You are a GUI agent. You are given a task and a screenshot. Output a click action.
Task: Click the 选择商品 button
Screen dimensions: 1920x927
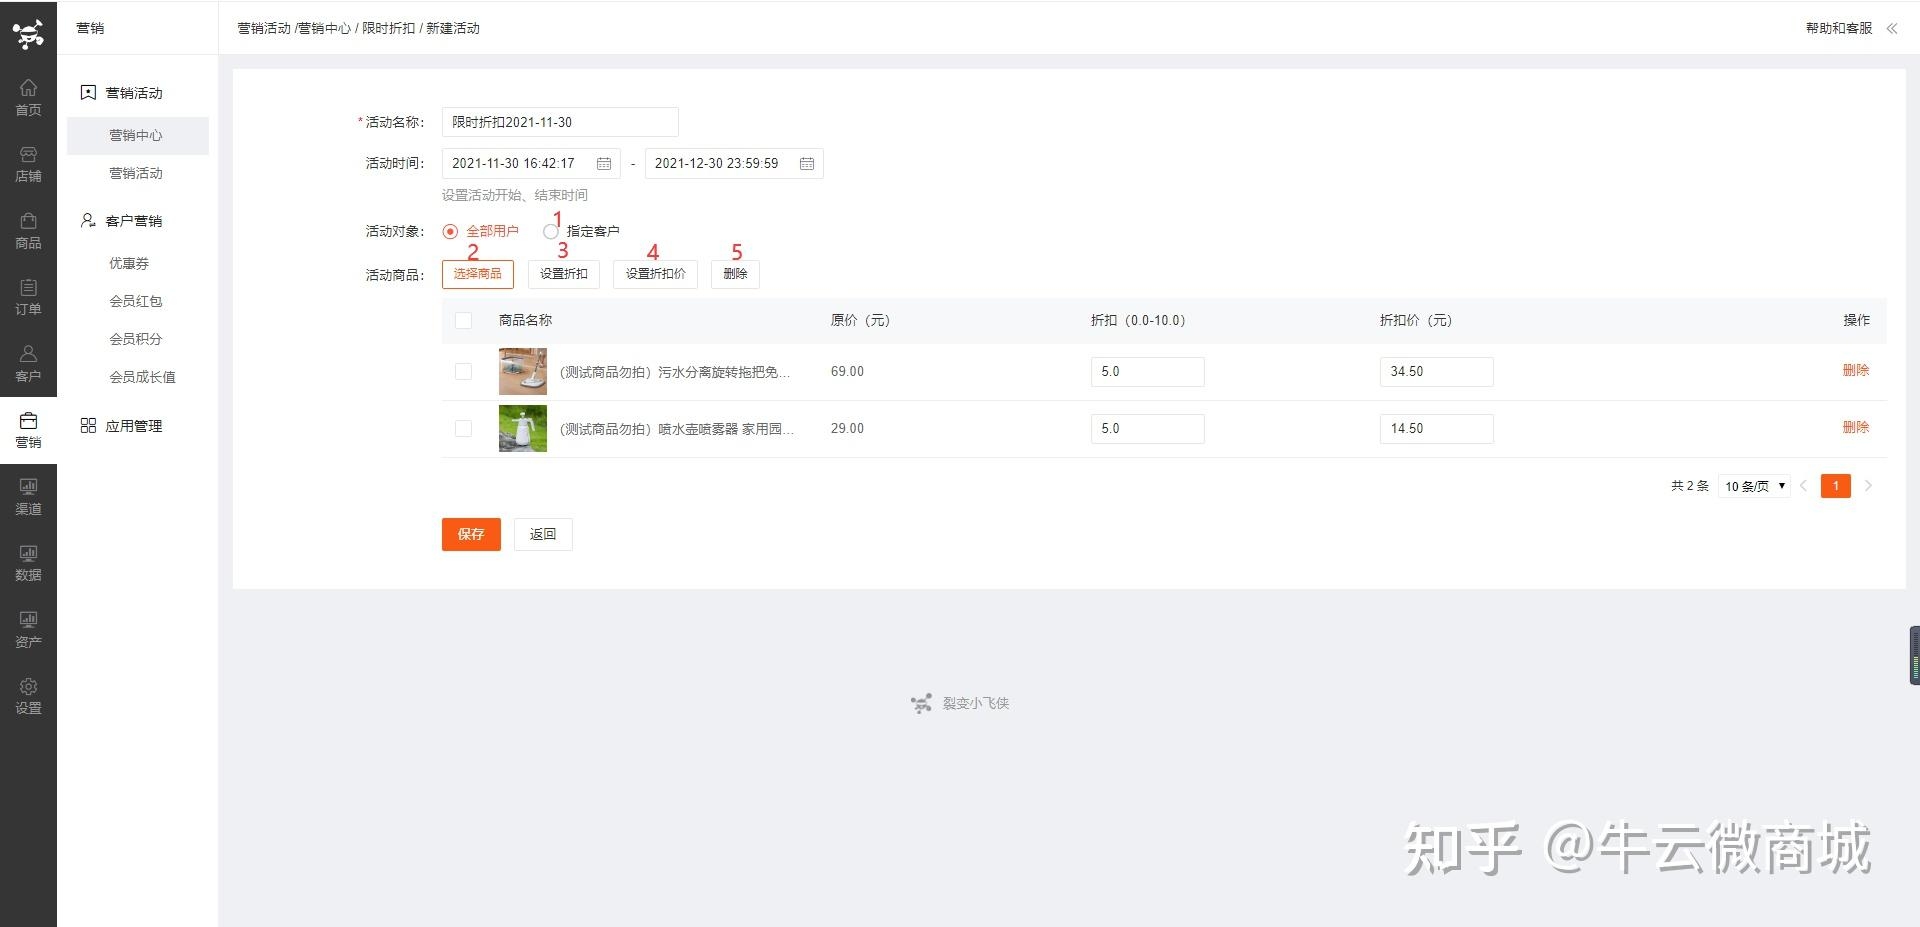point(477,273)
